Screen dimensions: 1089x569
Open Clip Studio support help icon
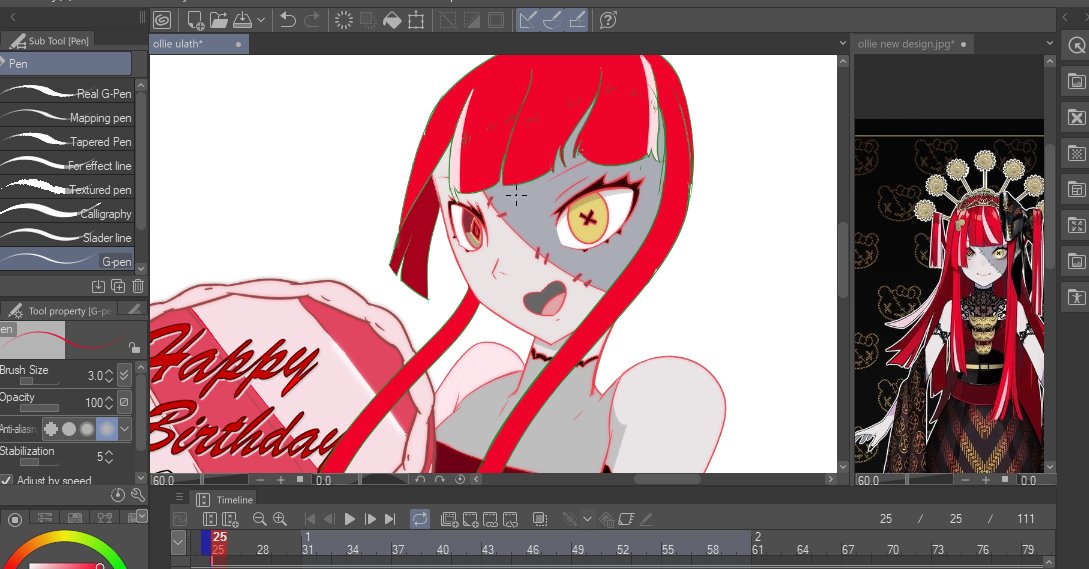608,20
